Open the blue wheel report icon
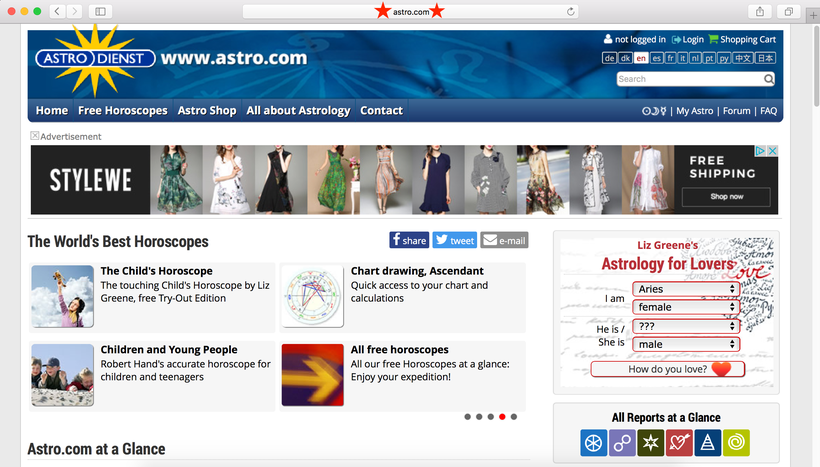Screen dimensions: 820x467 click(x=594, y=443)
